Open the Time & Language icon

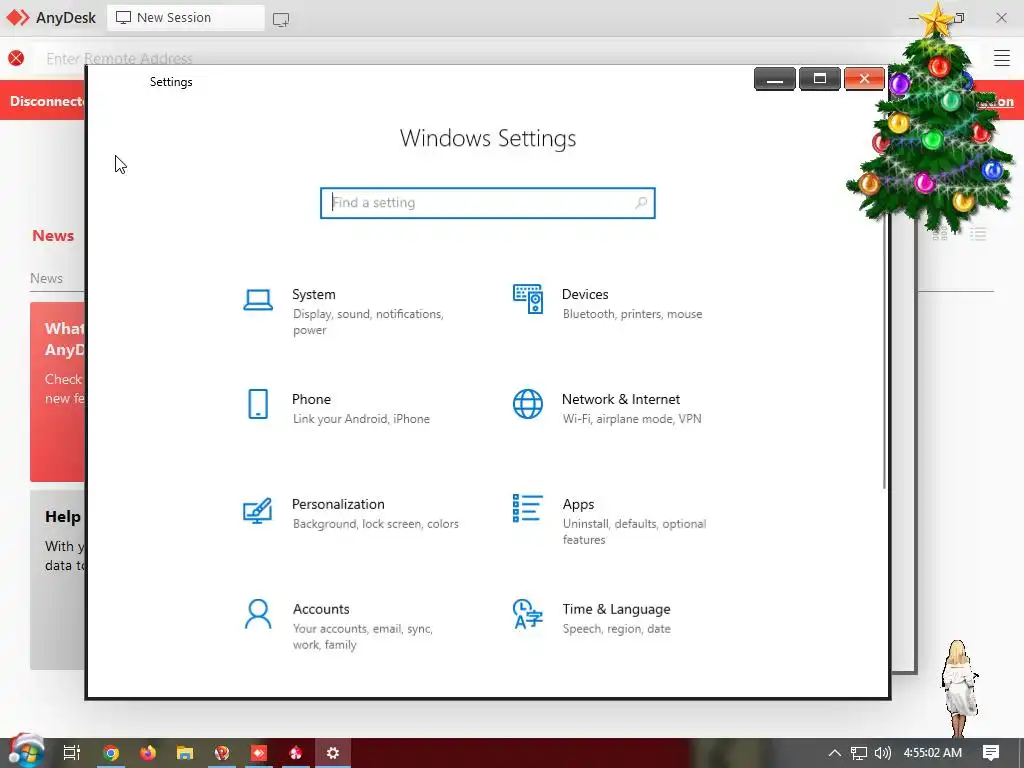click(528, 614)
